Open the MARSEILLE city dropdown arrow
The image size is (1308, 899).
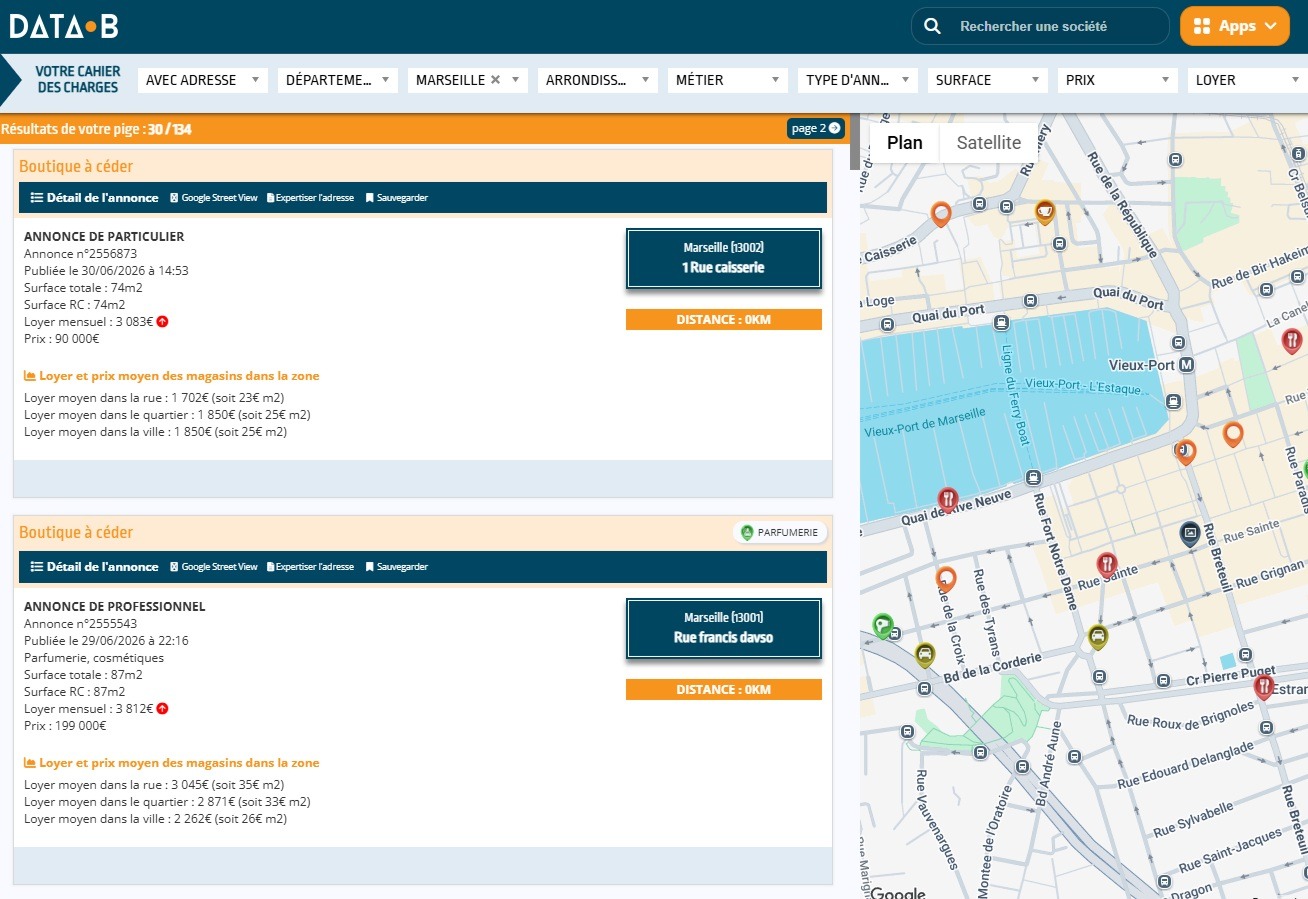[x=515, y=80]
